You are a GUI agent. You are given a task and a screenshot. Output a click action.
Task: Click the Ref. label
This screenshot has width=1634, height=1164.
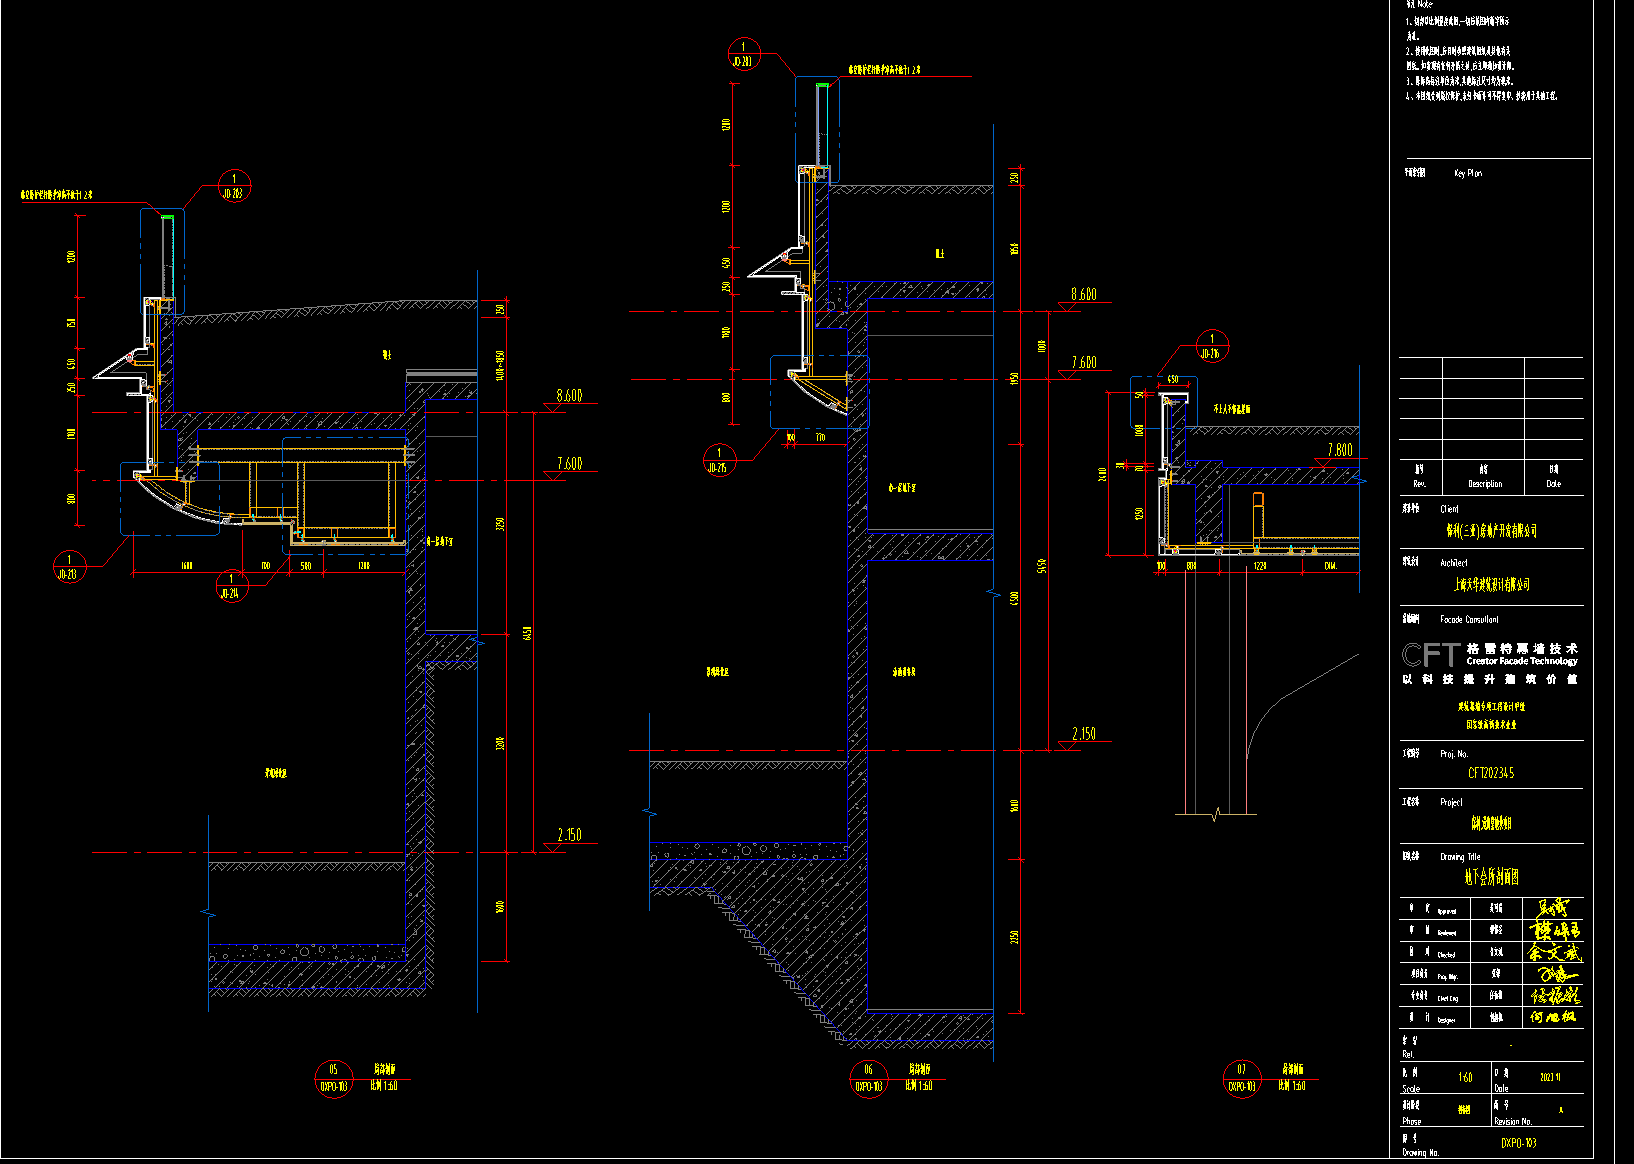pos(1408,1054)
